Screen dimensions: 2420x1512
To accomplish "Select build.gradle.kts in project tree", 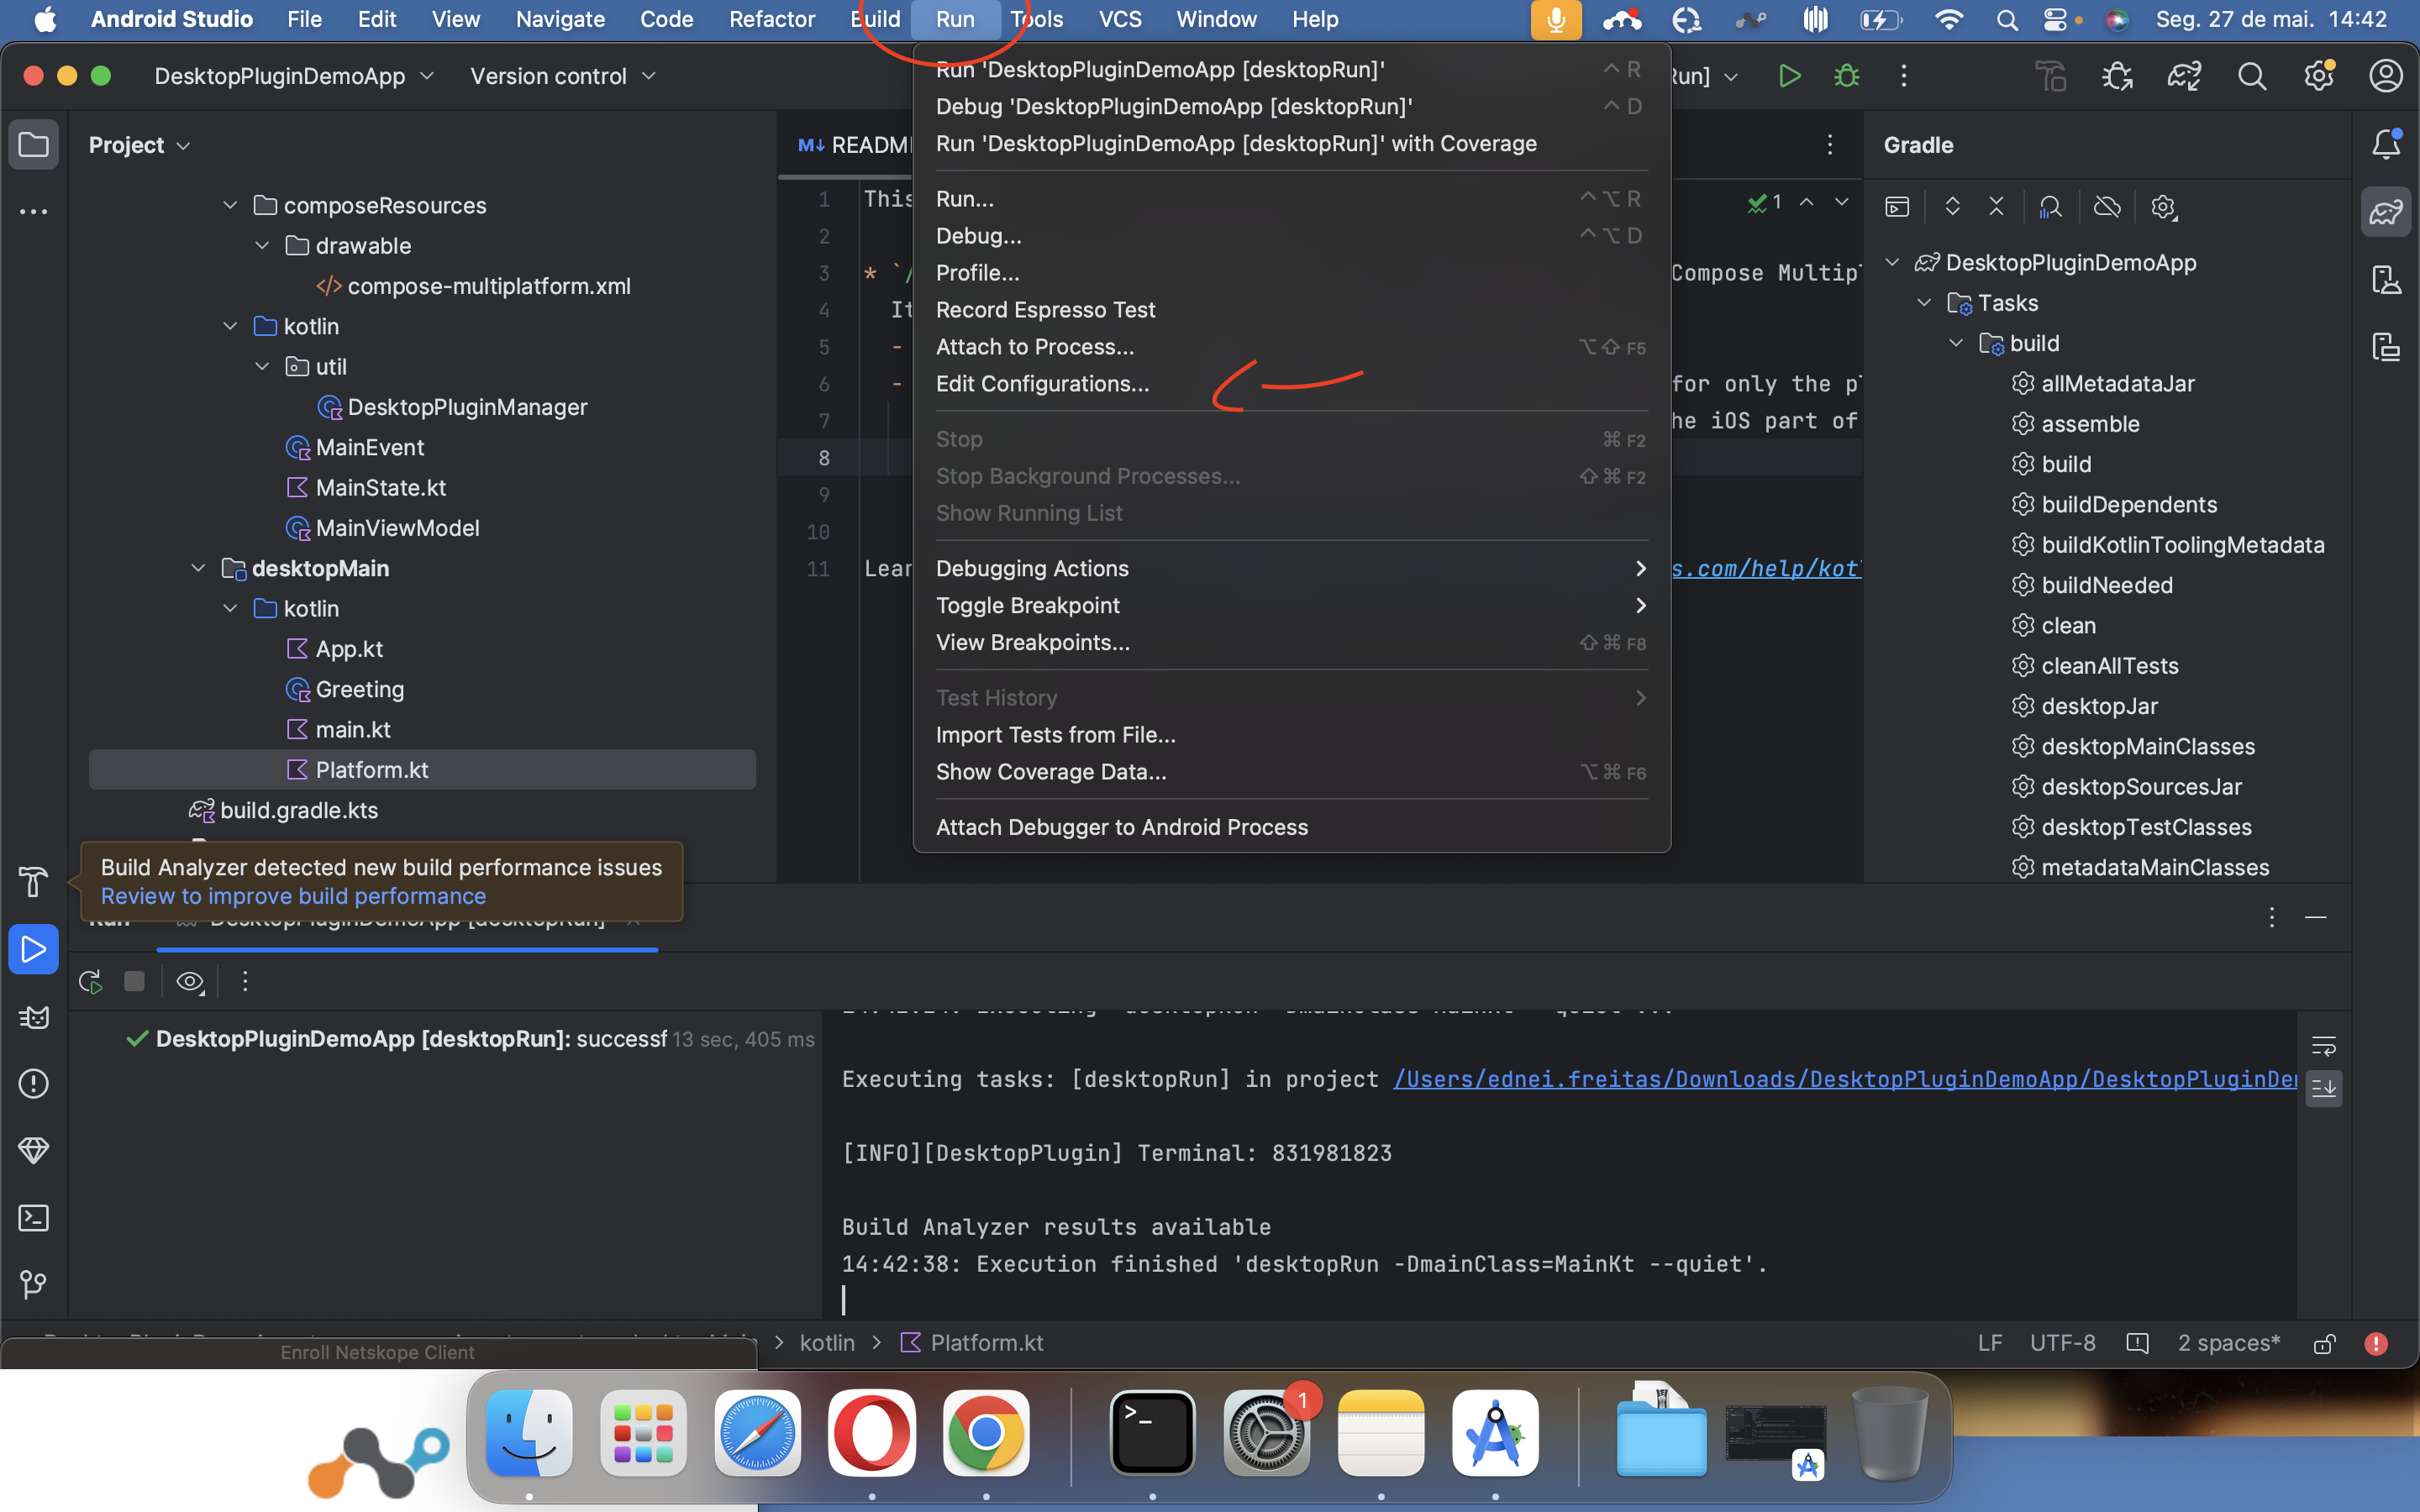I will point(299,810).
